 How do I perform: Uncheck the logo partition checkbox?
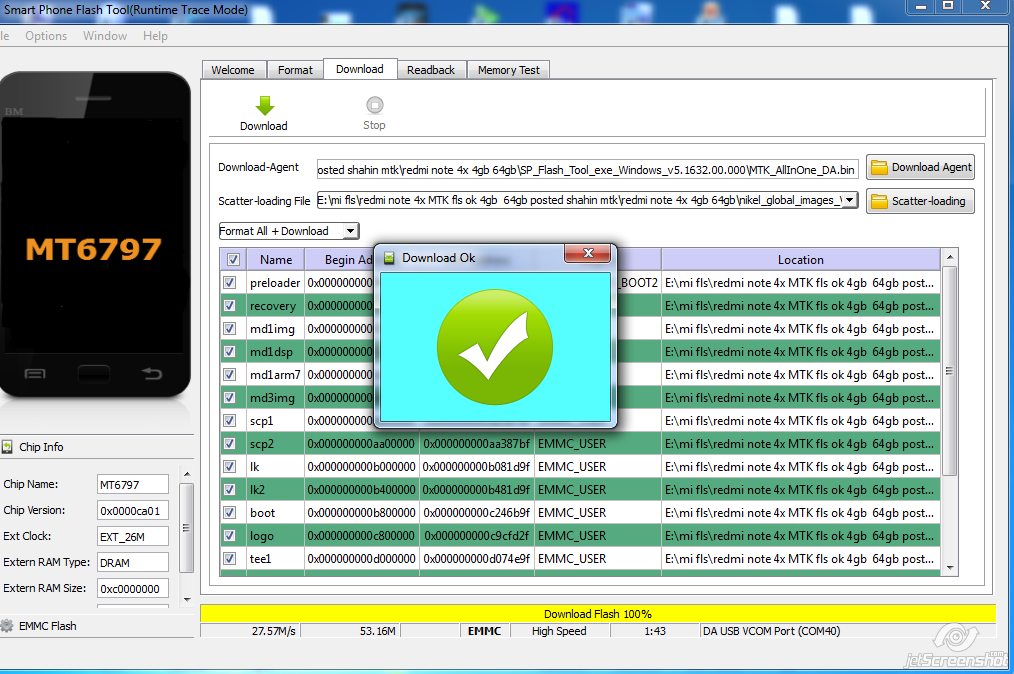[x=230, y=535]
